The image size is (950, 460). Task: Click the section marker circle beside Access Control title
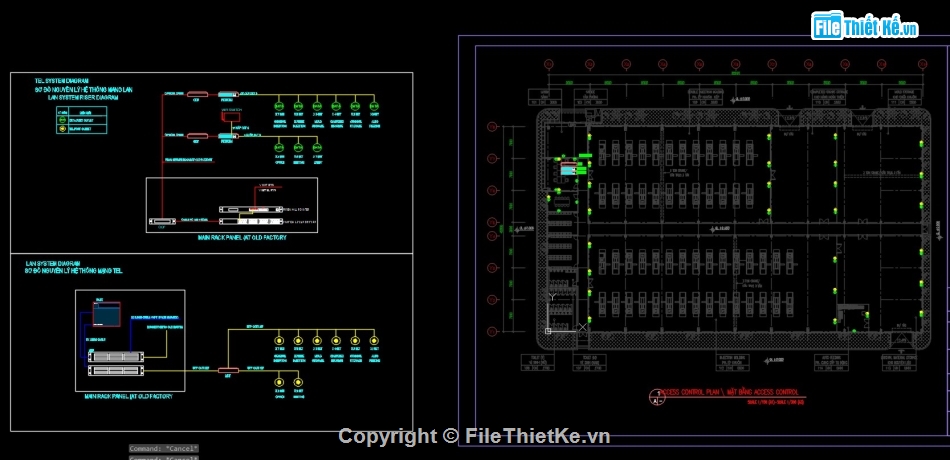(656, 401)
